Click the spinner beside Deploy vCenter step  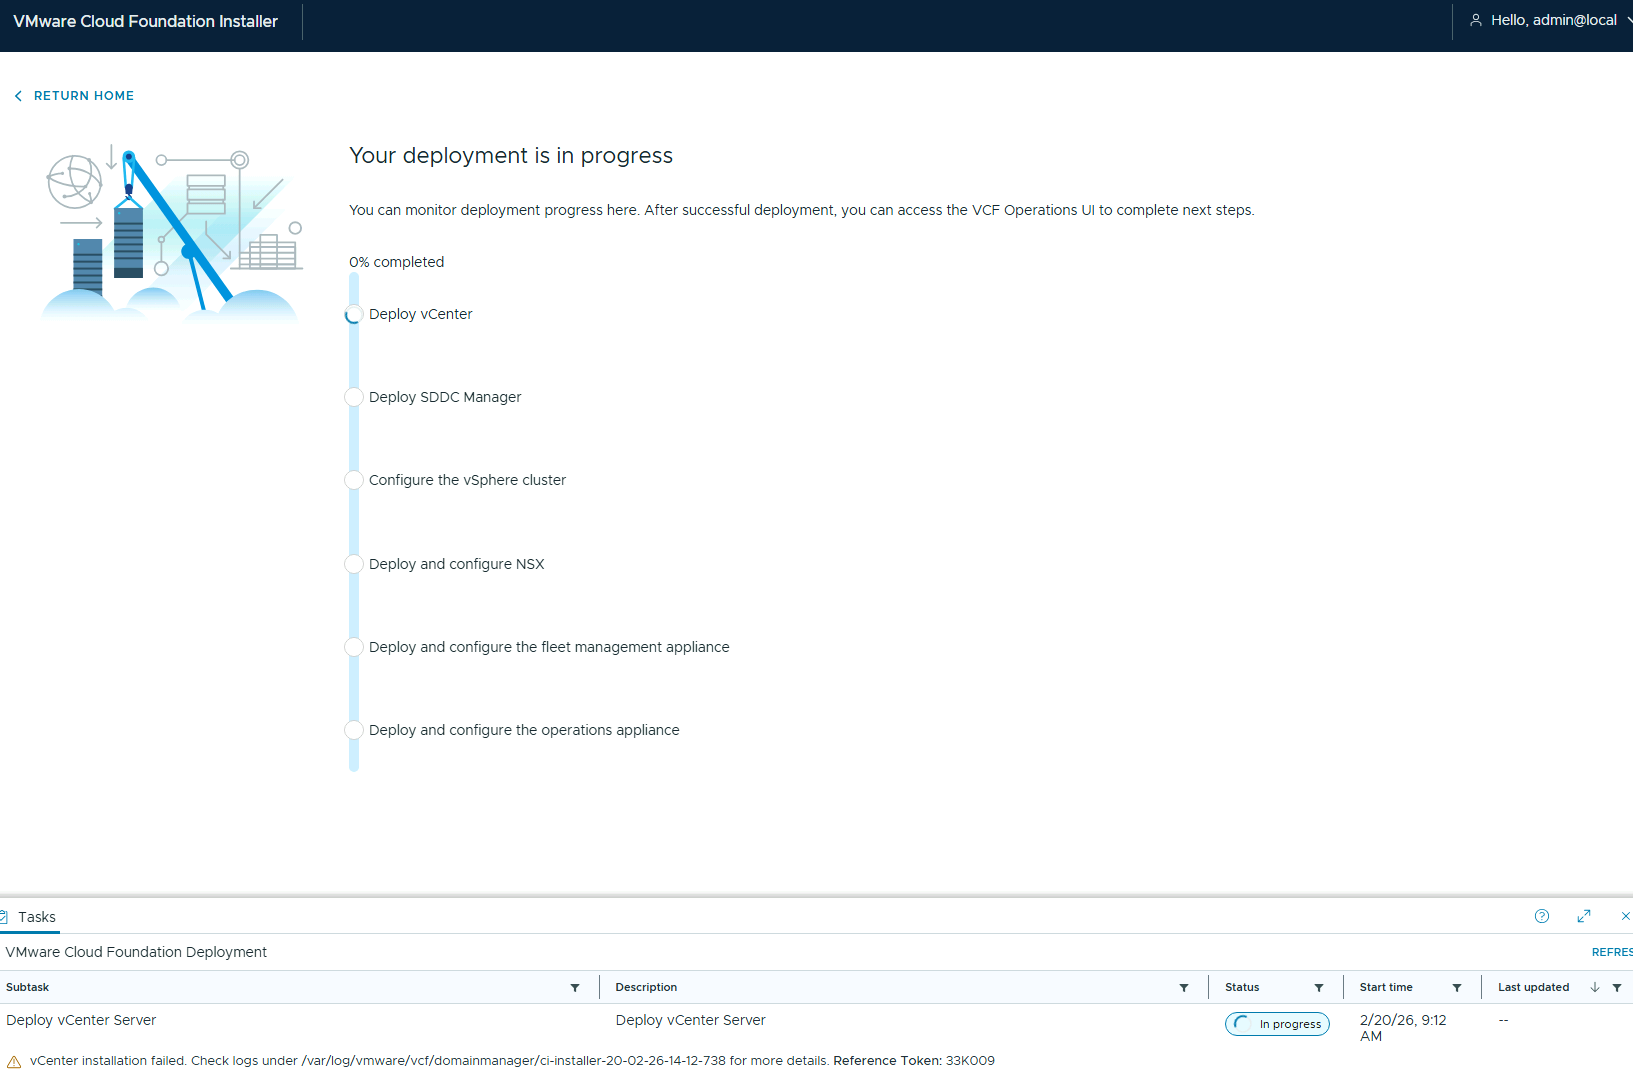pyautogui.click(x=354, y=315)
